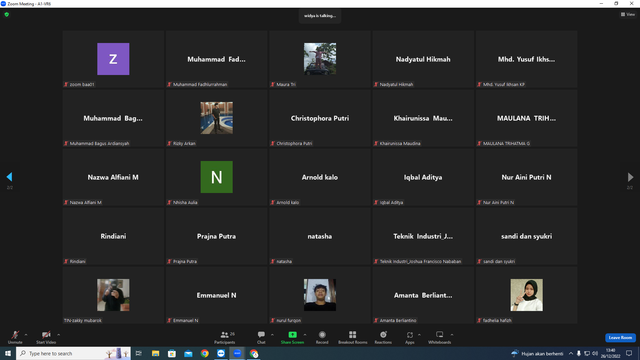Click the Muhammad Bag... participant name
This screenshot has height=360, width=640.
click(113, 118)
